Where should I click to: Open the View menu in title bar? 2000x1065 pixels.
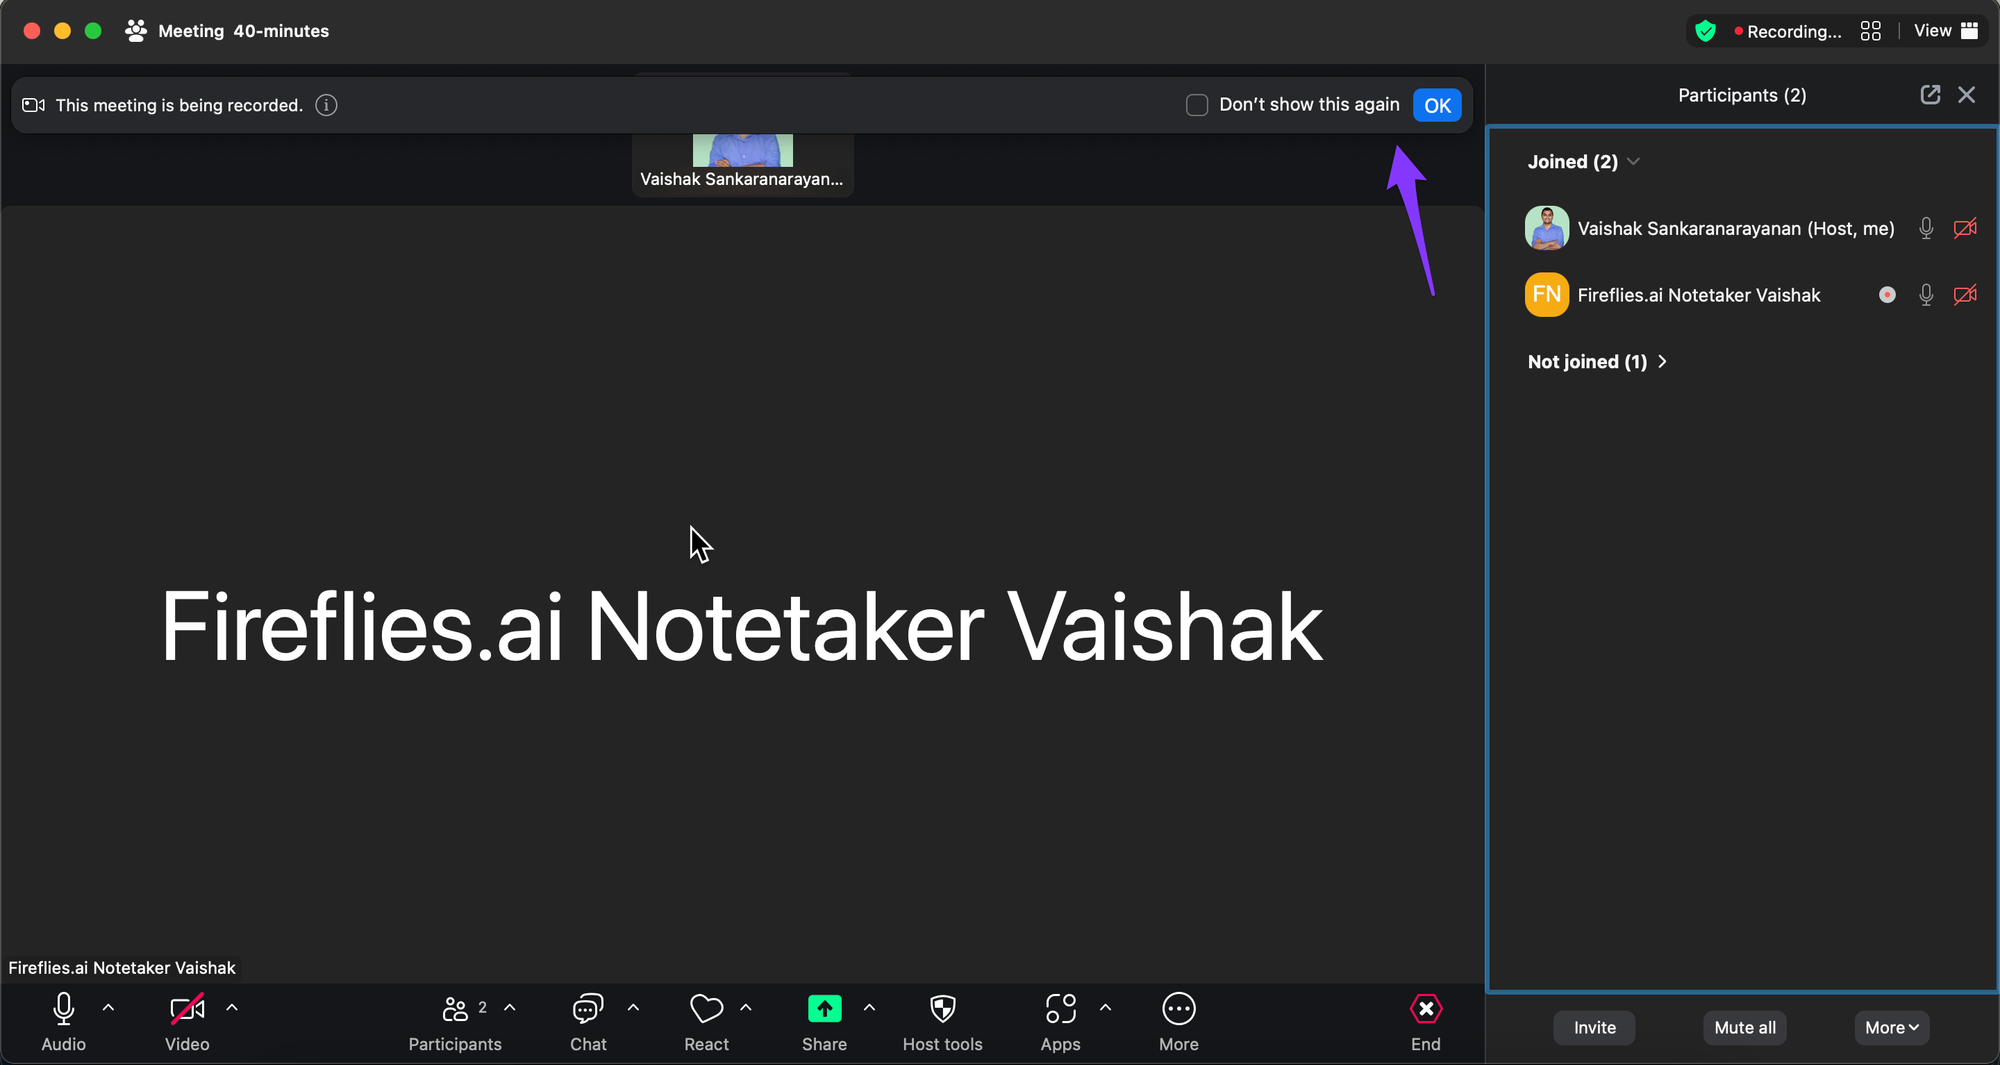pyautogui.click(x=1946, y=31)
